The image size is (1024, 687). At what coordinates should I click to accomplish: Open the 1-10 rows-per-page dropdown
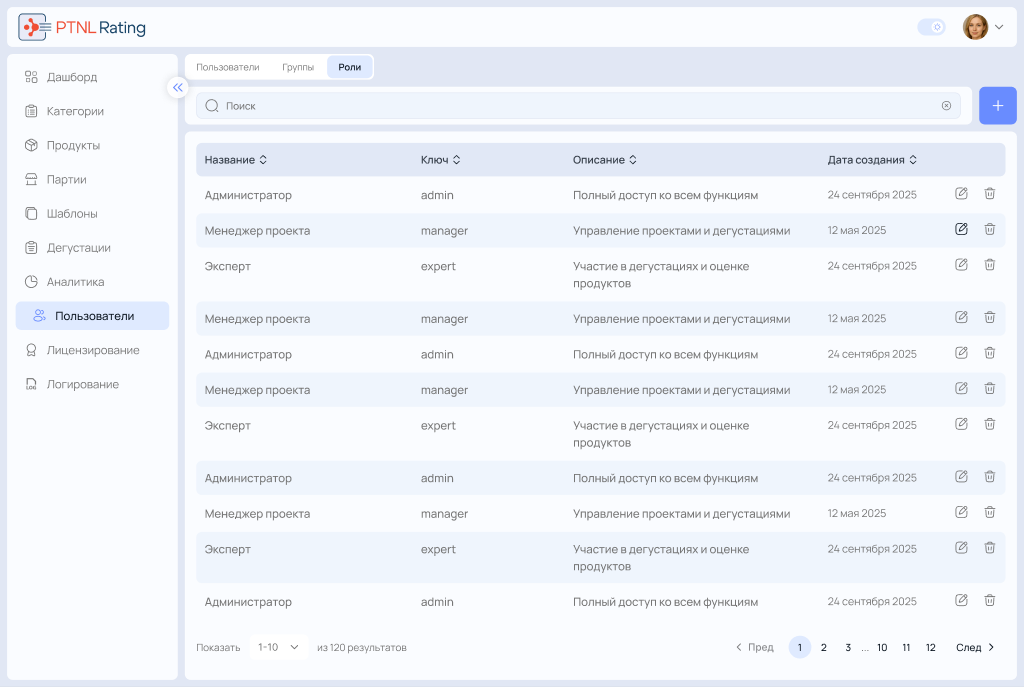click(278, 647)
